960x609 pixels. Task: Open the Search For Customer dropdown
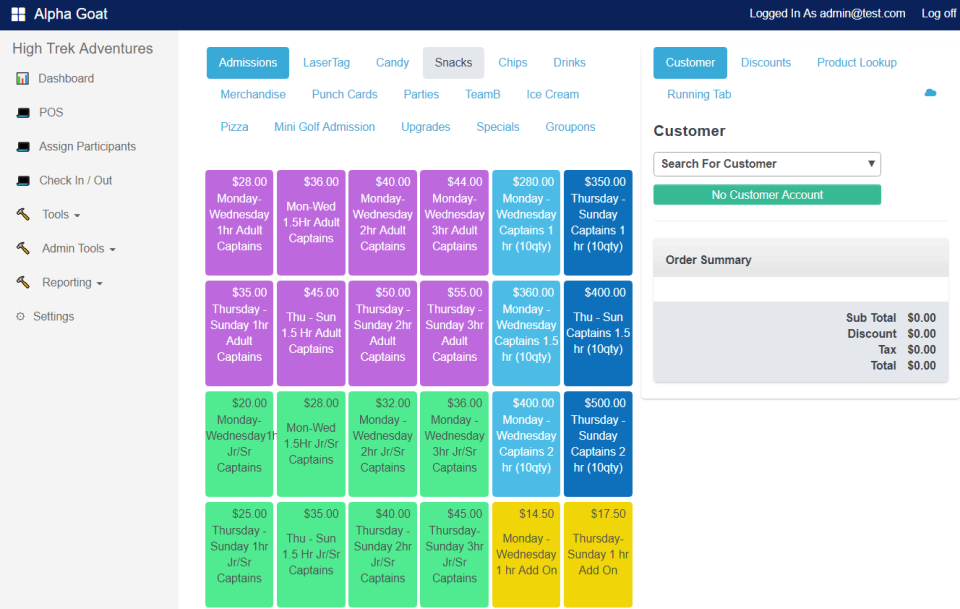[766, 164]
